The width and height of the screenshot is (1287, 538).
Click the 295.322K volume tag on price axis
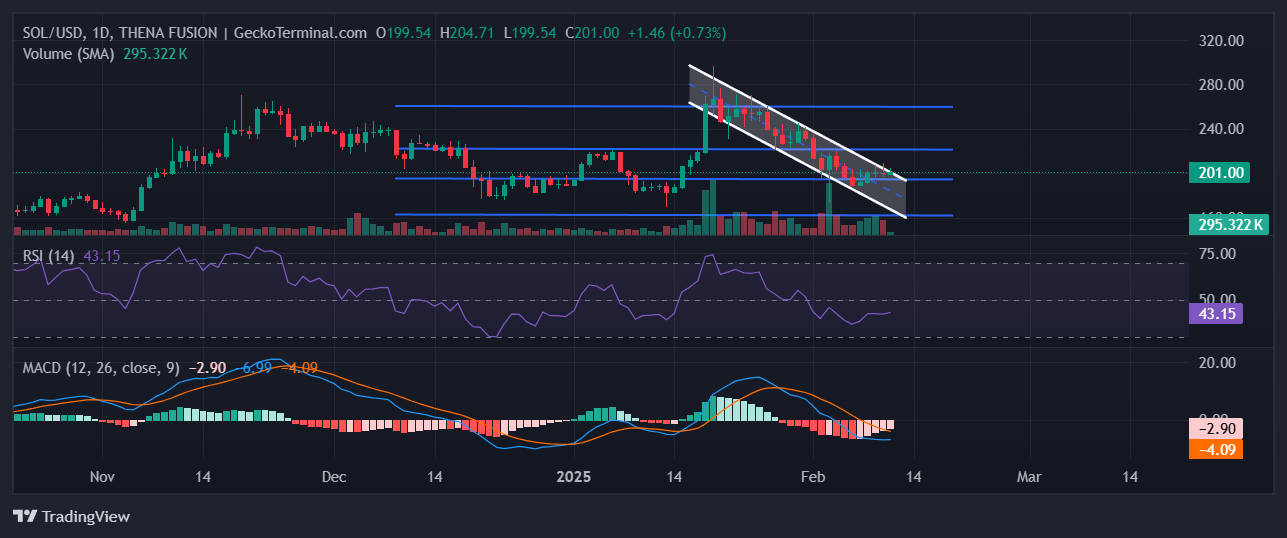coord(1227,224)
